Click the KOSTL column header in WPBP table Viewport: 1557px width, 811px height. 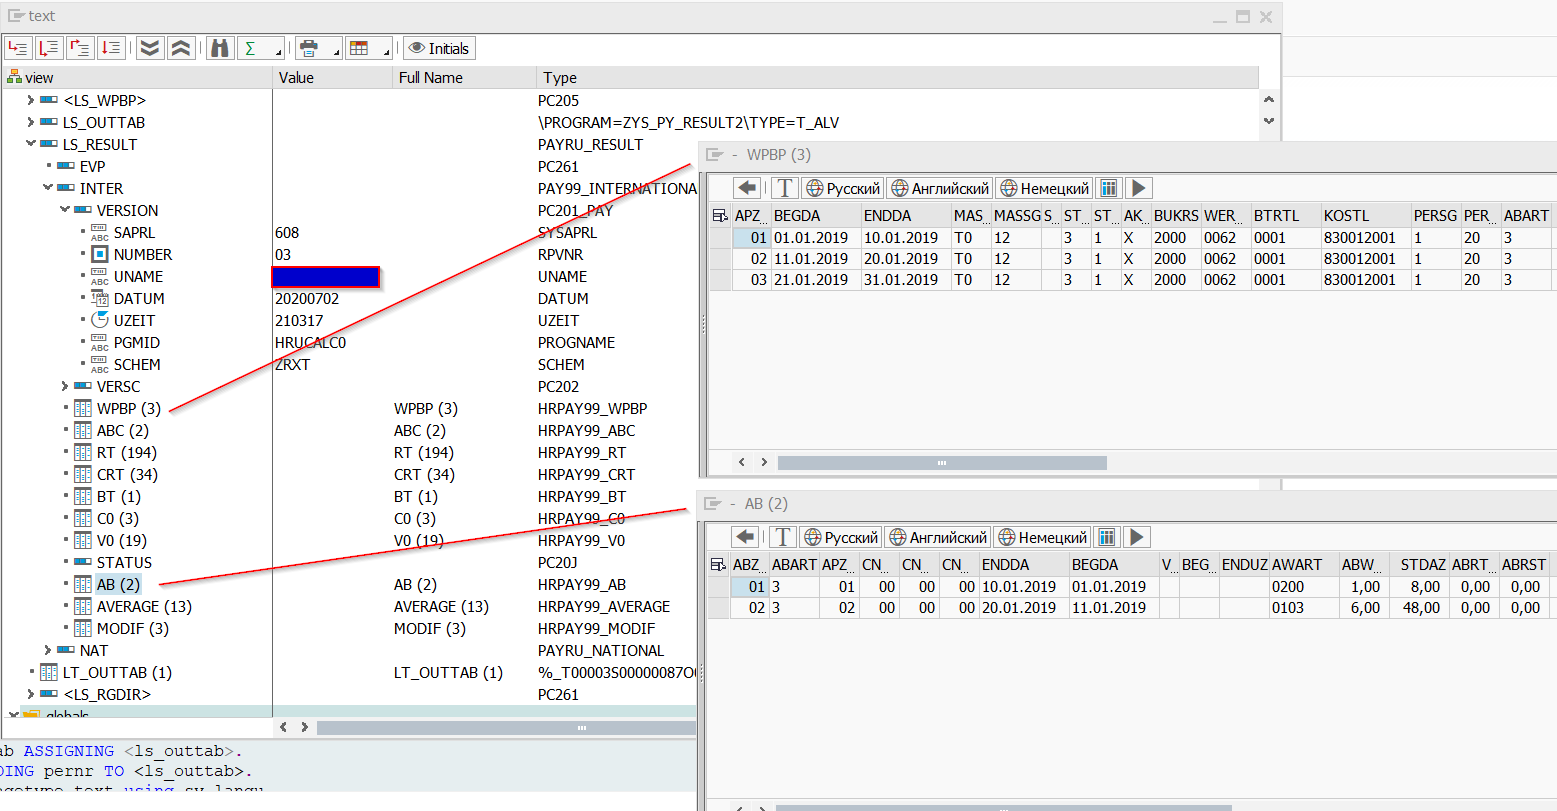(x=1365, y=215)
